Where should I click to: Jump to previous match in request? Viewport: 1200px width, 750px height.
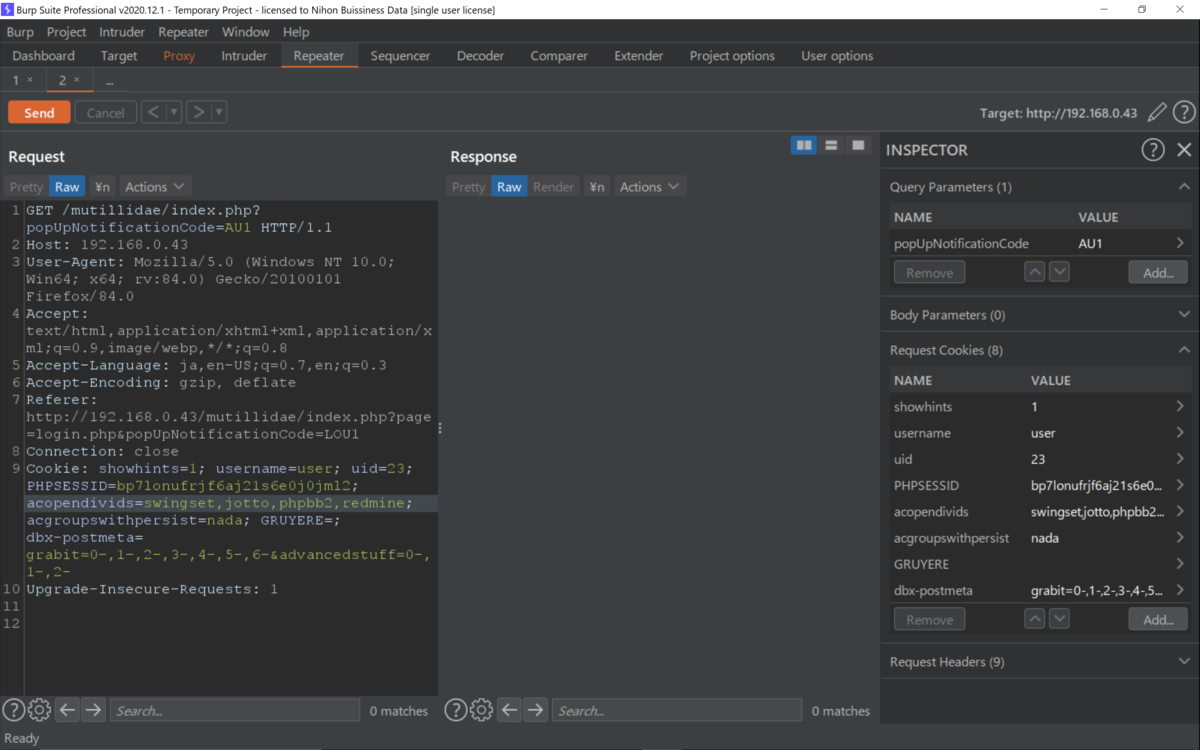67,710
